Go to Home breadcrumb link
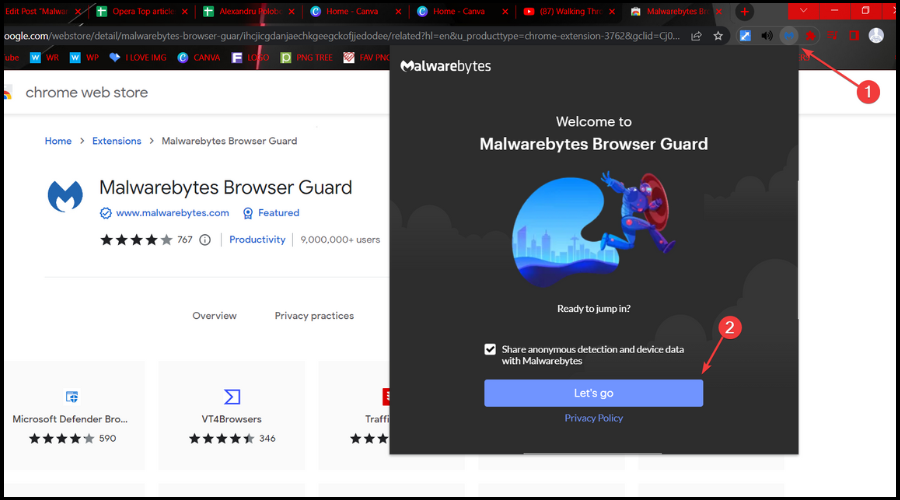The image size is (900, 500). click(x=58, y=141)
